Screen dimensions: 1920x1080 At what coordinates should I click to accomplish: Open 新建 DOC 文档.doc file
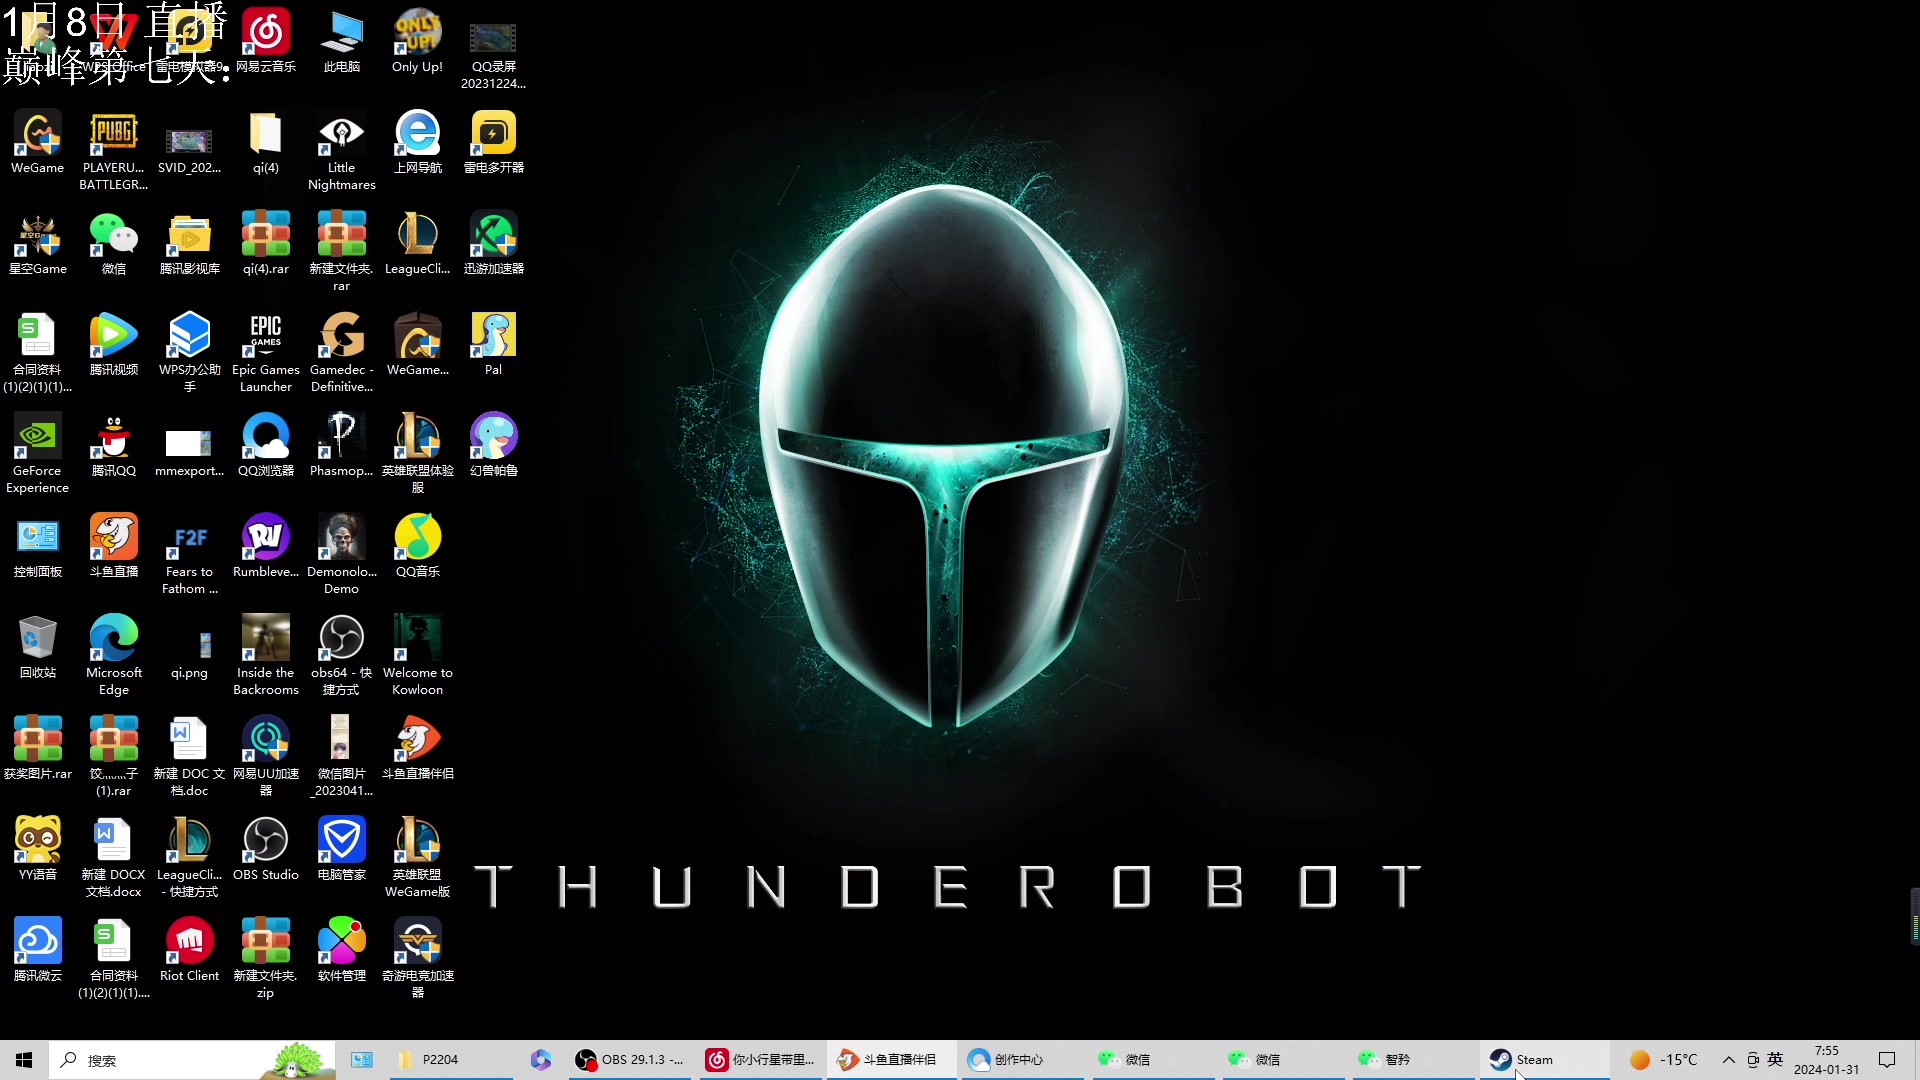[189, 757]
